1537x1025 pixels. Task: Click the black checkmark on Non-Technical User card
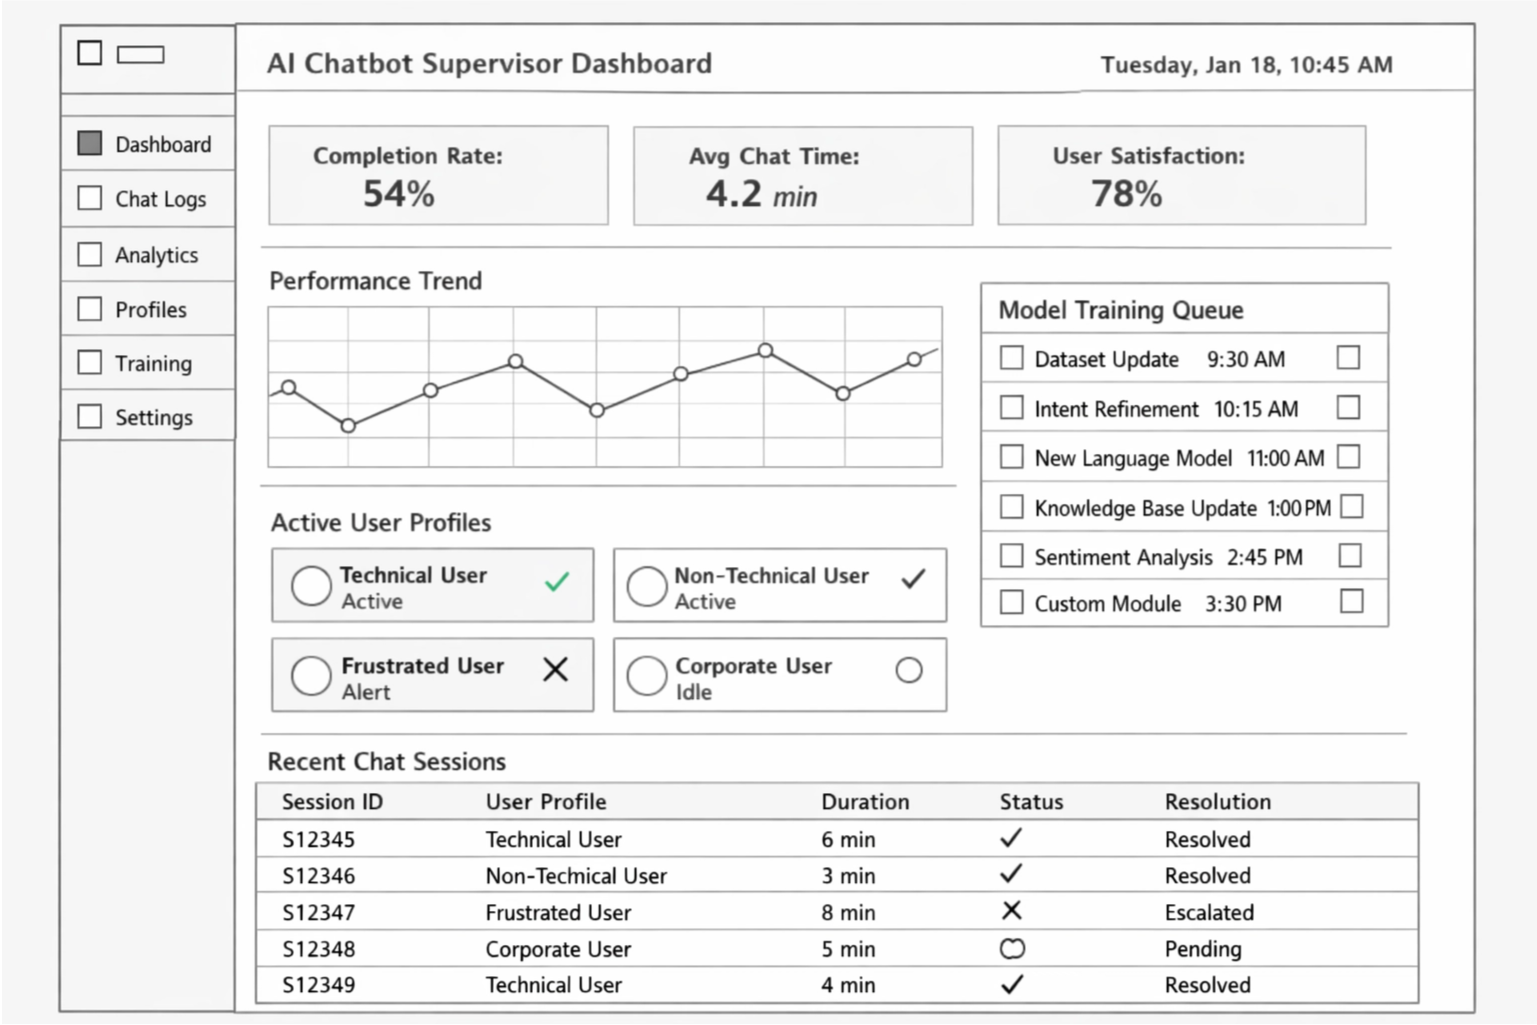pos(913,578)
